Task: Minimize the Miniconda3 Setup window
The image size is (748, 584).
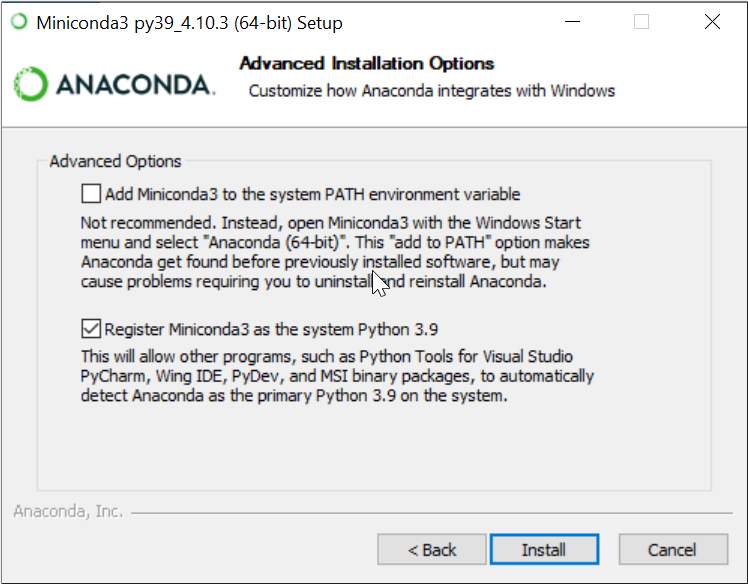Action: pos(572,21)
